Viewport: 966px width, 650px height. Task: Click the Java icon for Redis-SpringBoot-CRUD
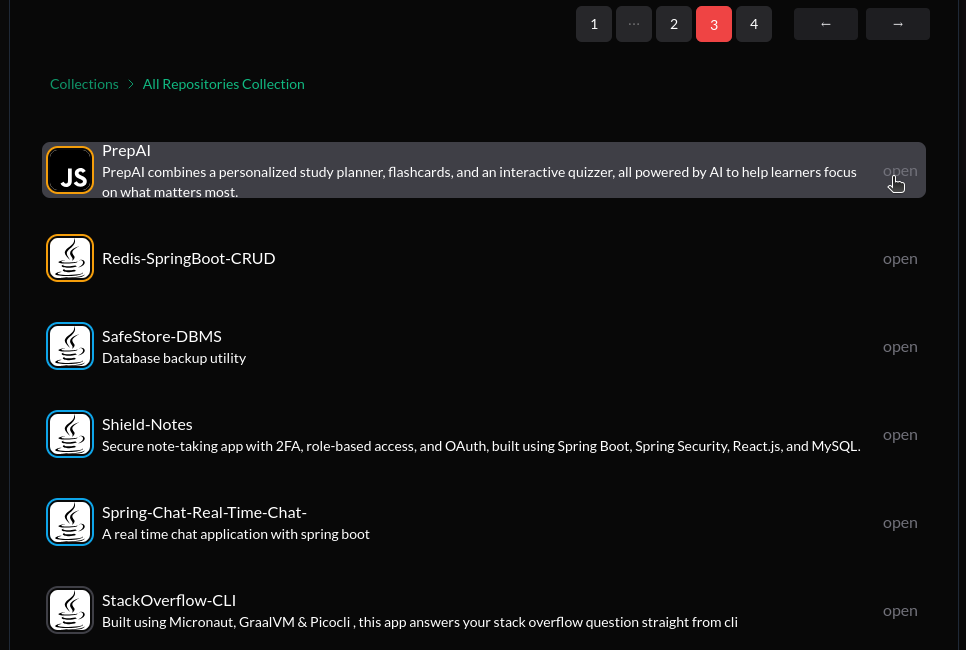point(70,258)
